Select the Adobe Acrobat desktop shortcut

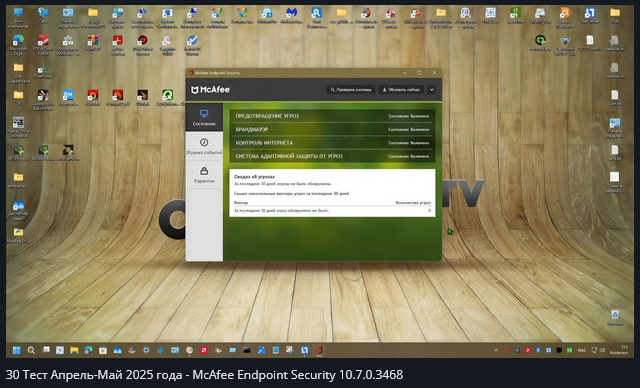(x=118, y=45)
